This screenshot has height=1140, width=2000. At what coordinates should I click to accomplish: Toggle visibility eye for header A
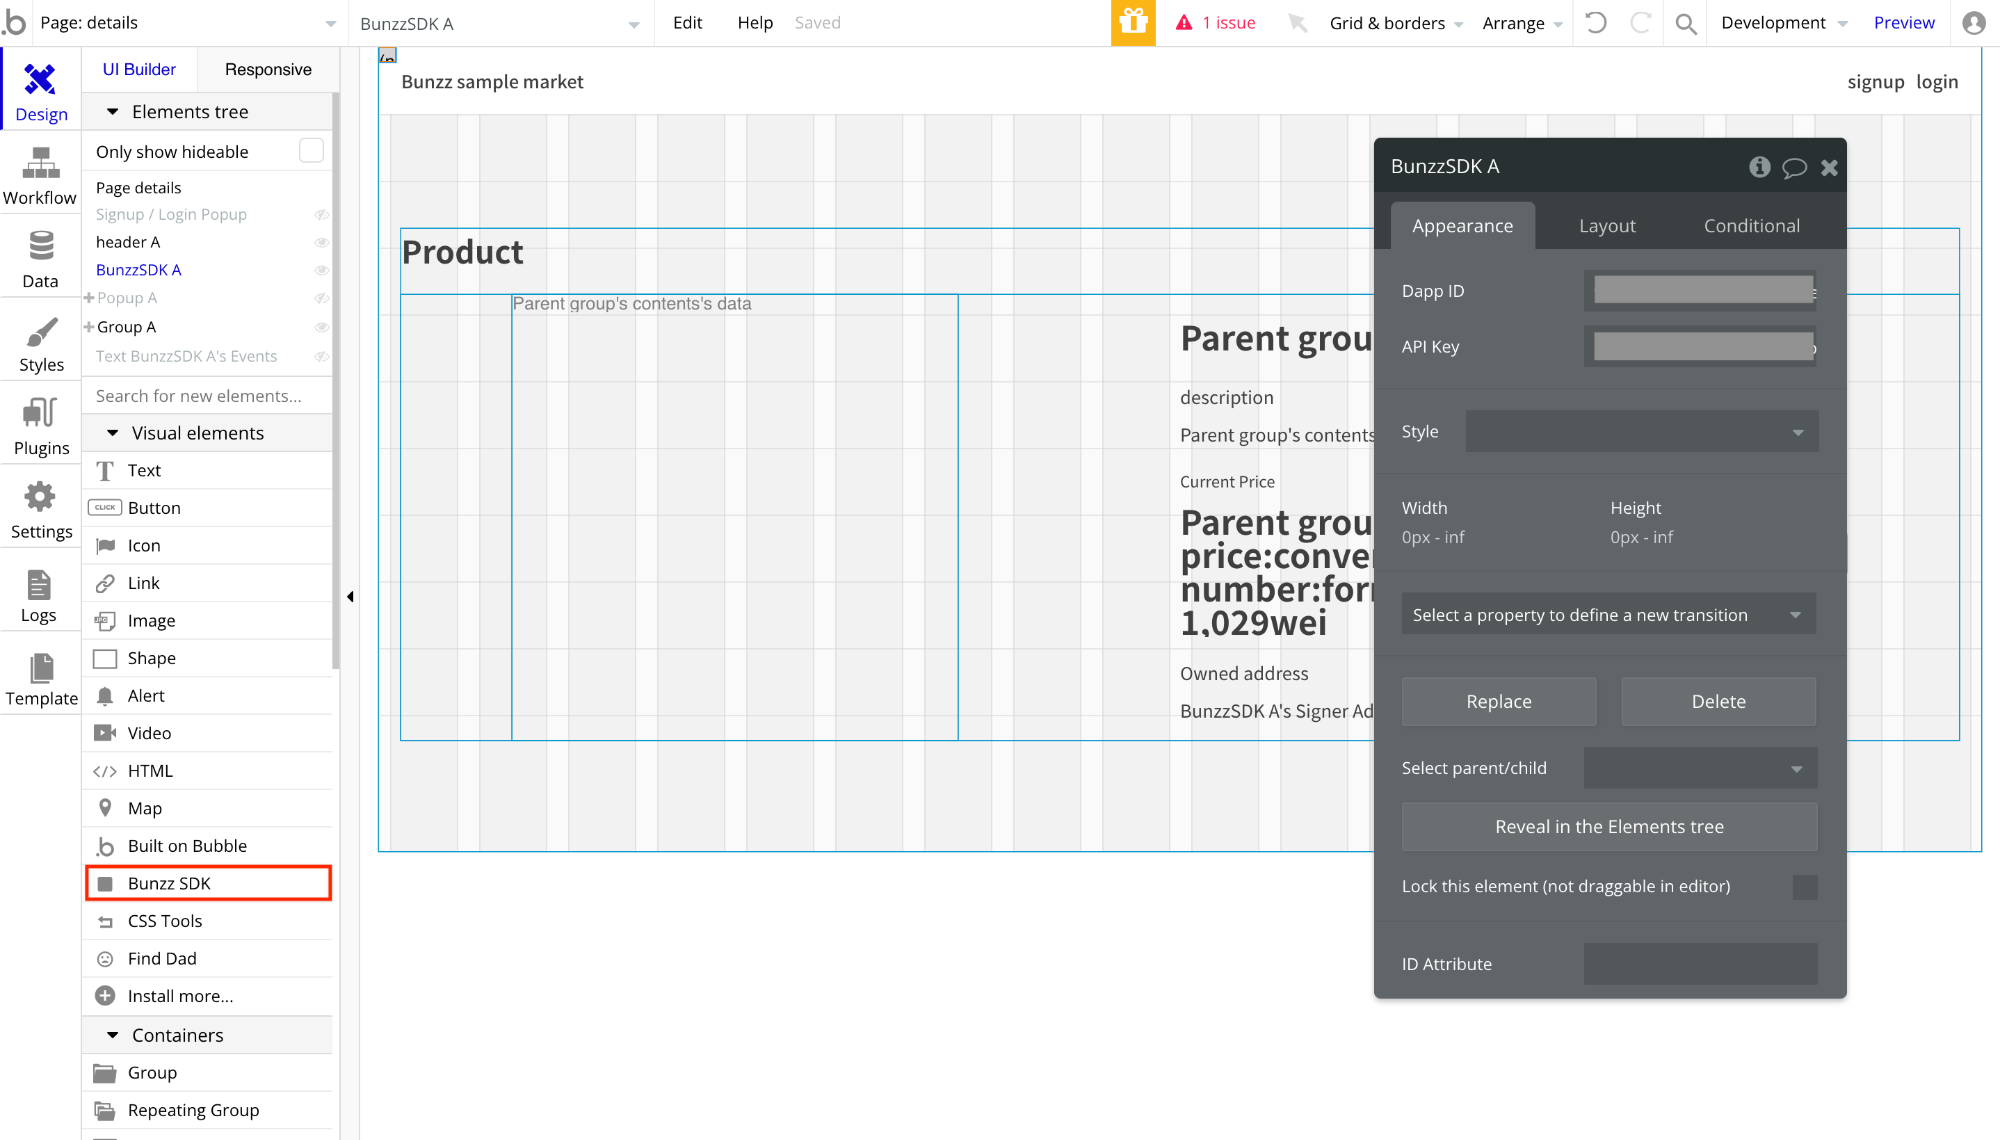point(321,243)
